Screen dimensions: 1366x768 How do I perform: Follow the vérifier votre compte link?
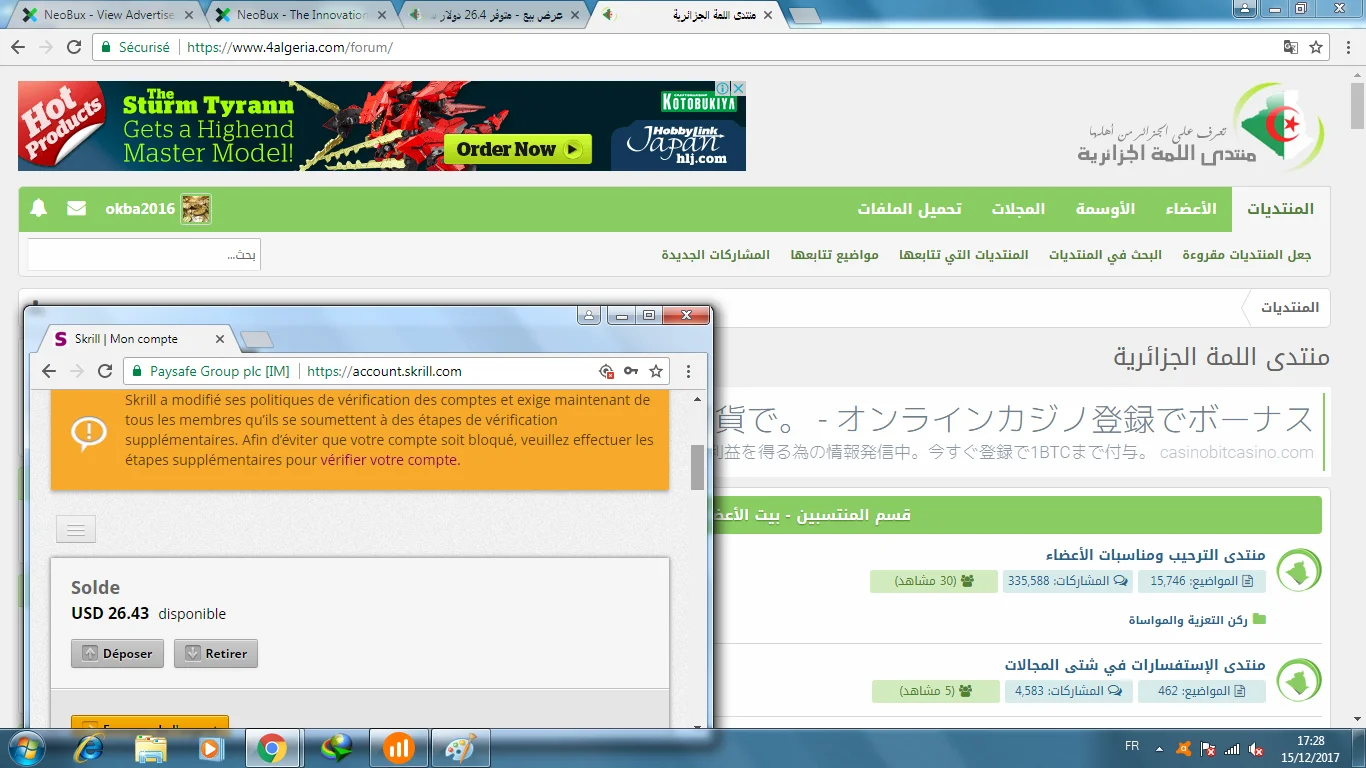(389, 460)
